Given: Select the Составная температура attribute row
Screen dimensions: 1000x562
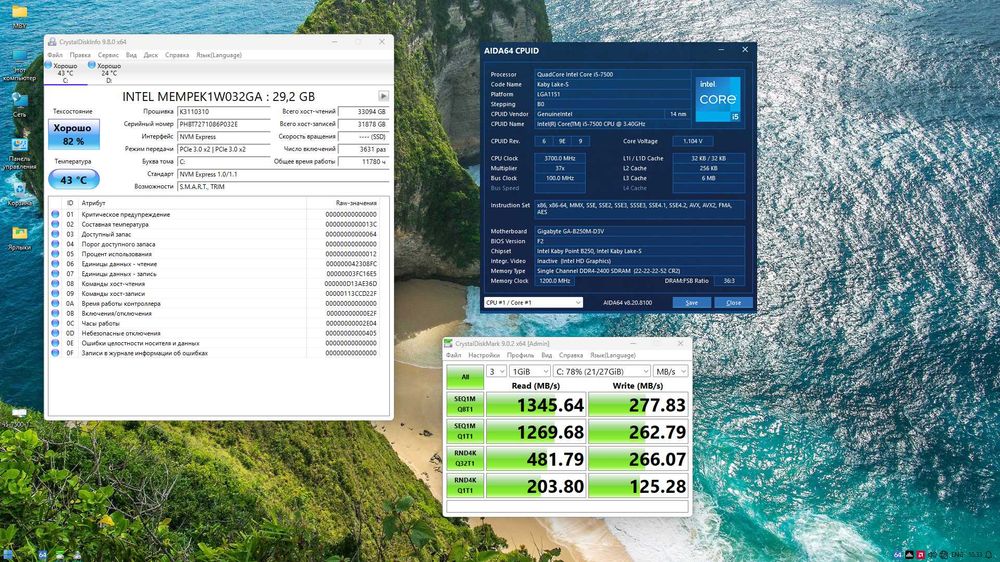Looking at the screenshot, I should 216,225.
